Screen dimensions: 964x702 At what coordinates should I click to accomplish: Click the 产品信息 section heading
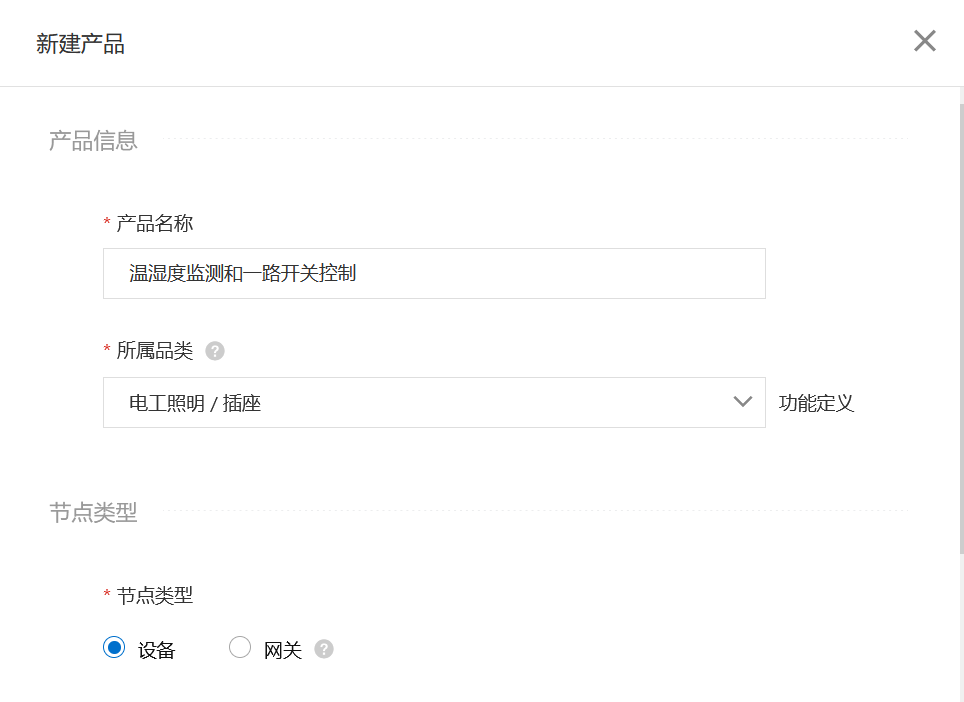tap(93, 141)
